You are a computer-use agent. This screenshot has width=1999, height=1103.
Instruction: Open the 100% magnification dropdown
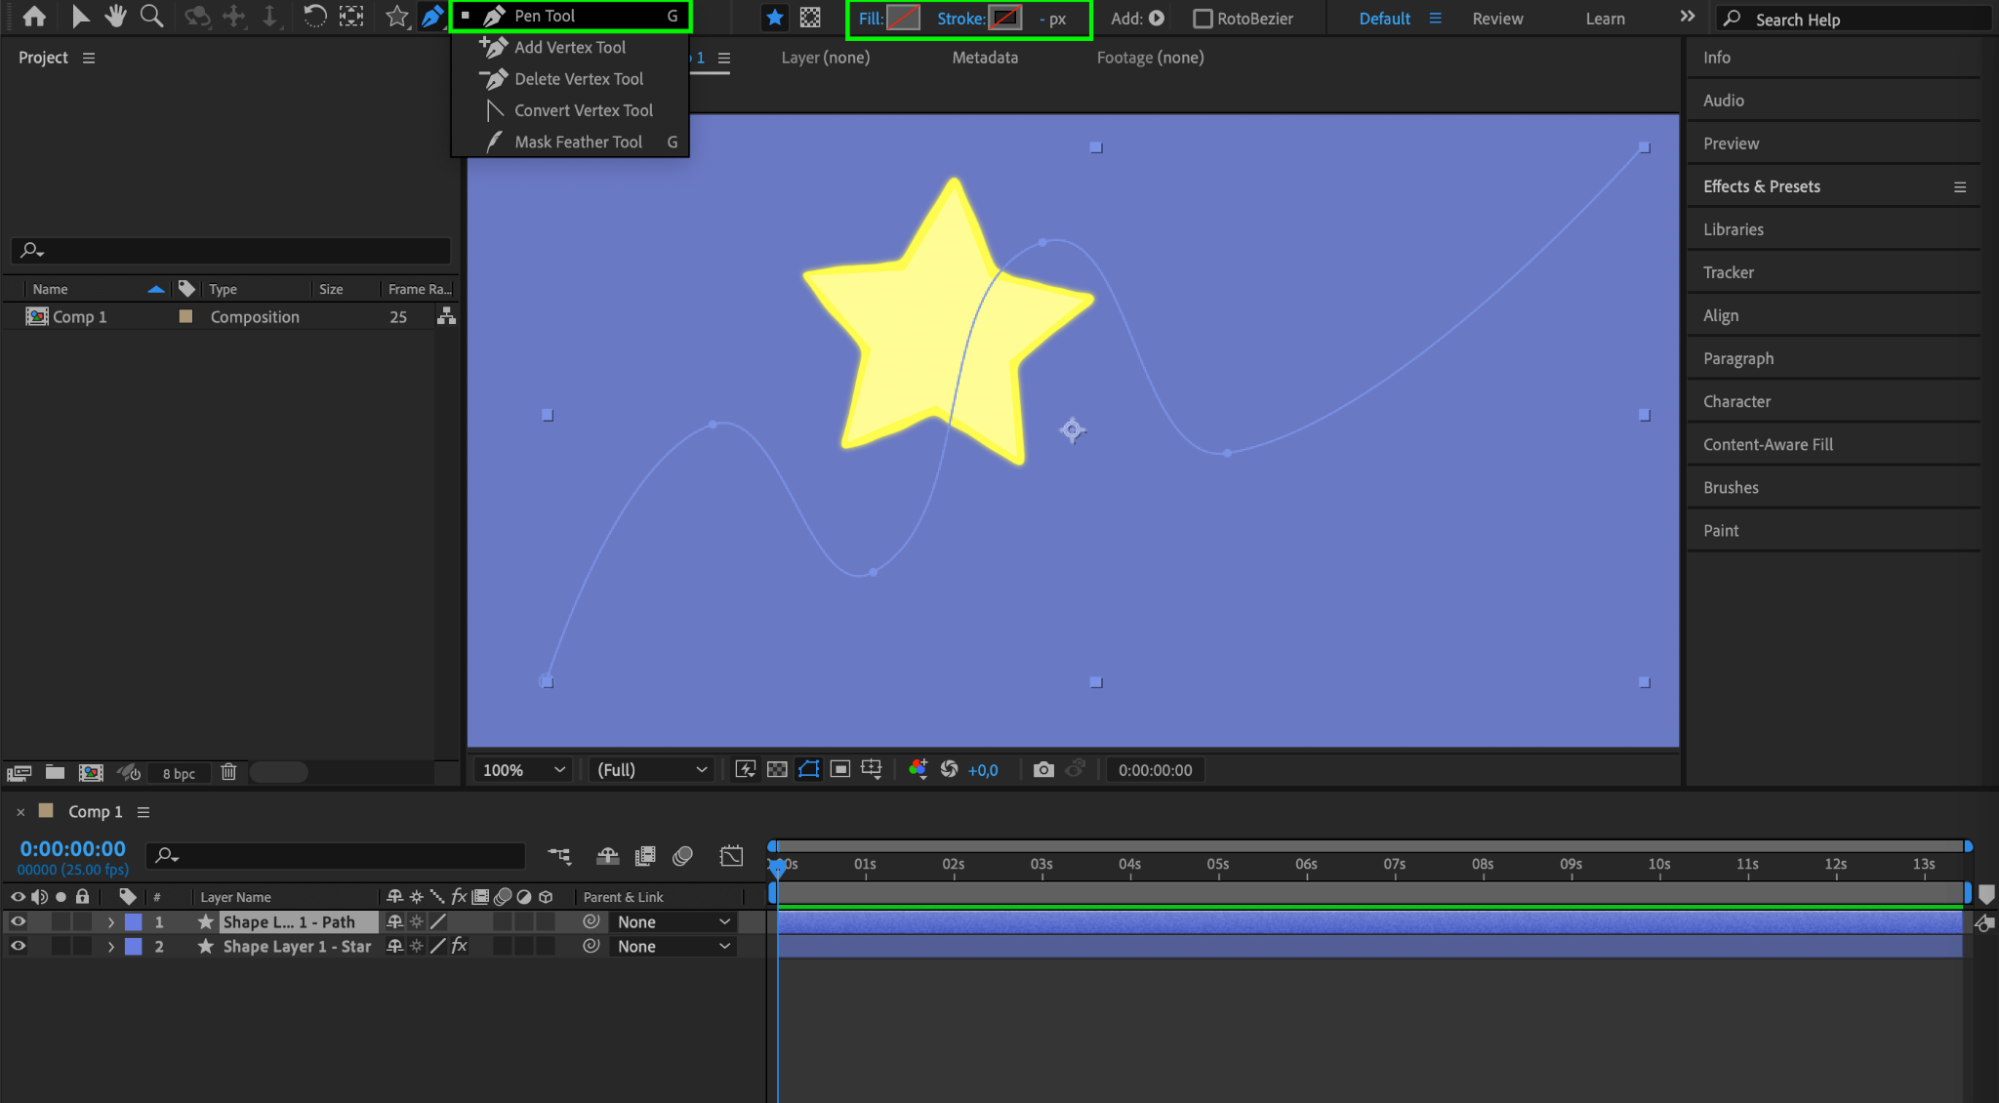click(524, 769)
